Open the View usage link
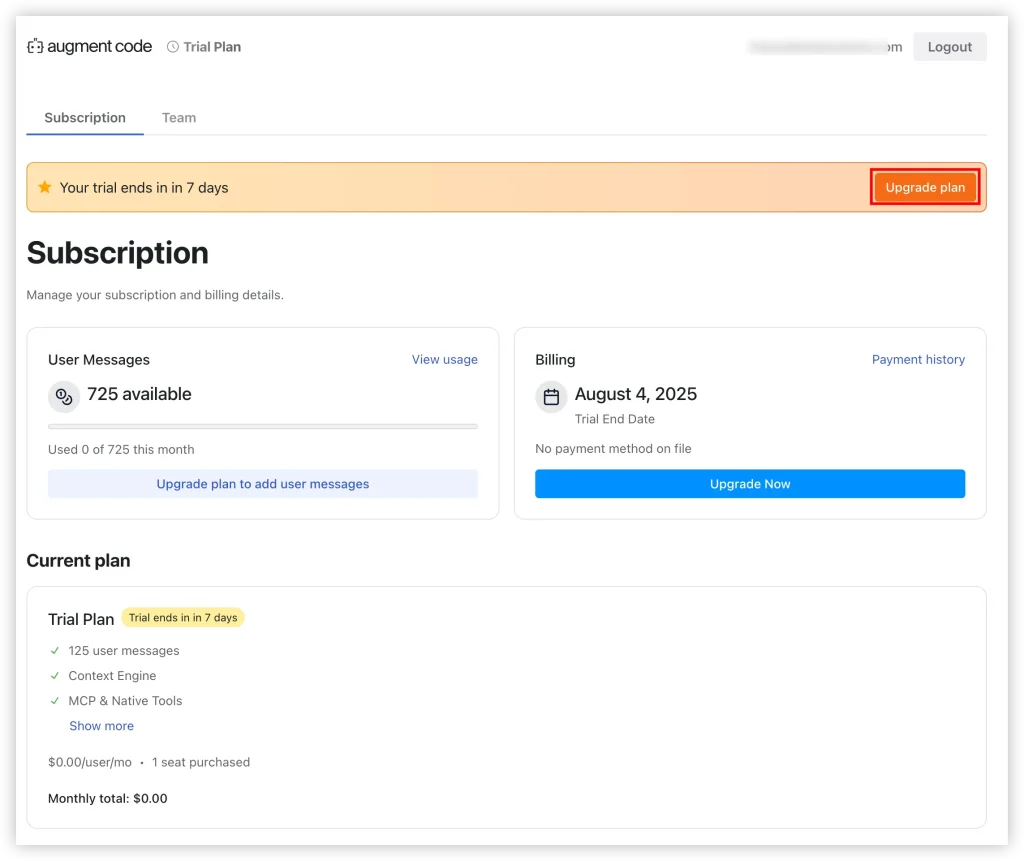 [445, 360]
